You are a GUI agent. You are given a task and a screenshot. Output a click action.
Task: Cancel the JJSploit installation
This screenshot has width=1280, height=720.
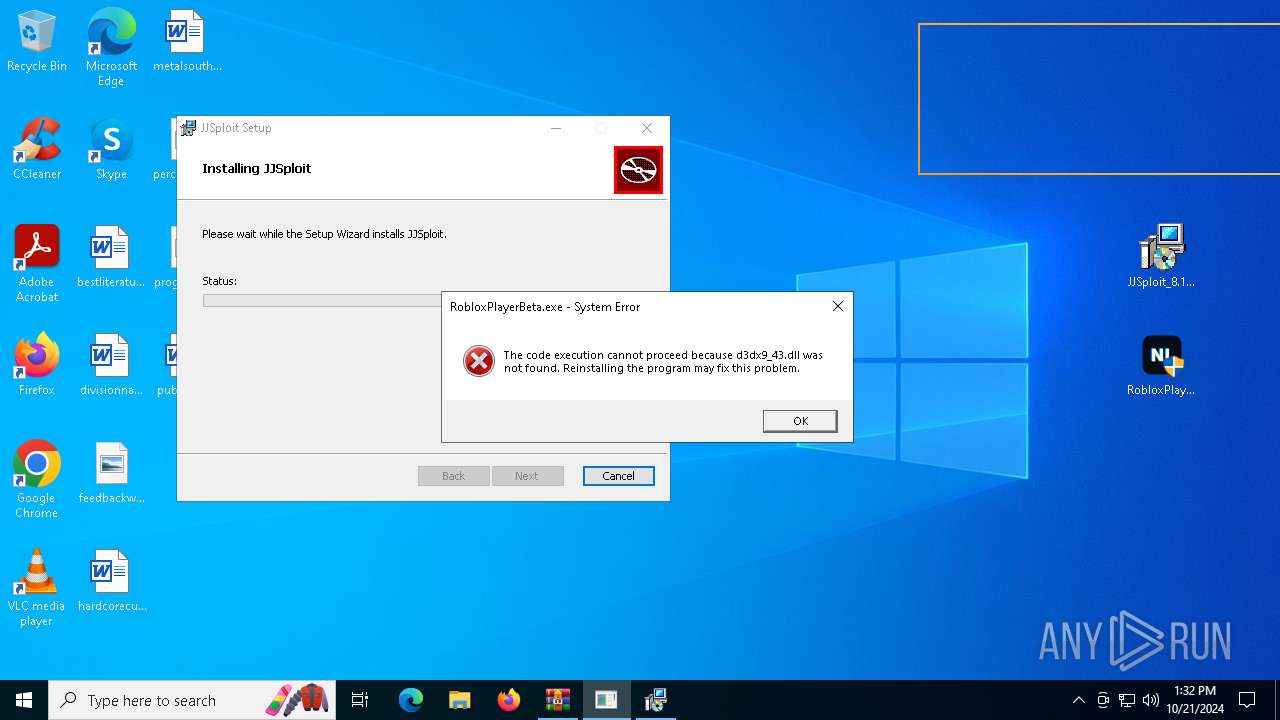pyautogui.click(x=618, y=476)
